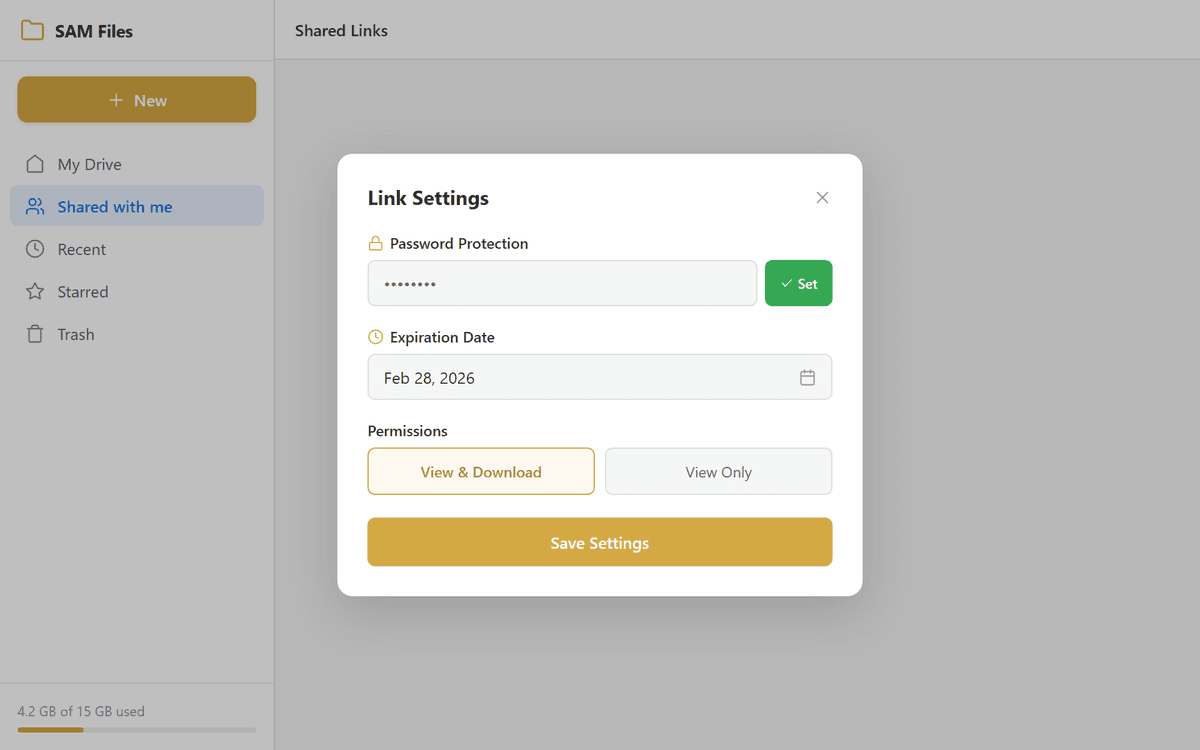Open My Drive in the sidebar
This screenshot has height=750, width=1200.
(89, 164)
